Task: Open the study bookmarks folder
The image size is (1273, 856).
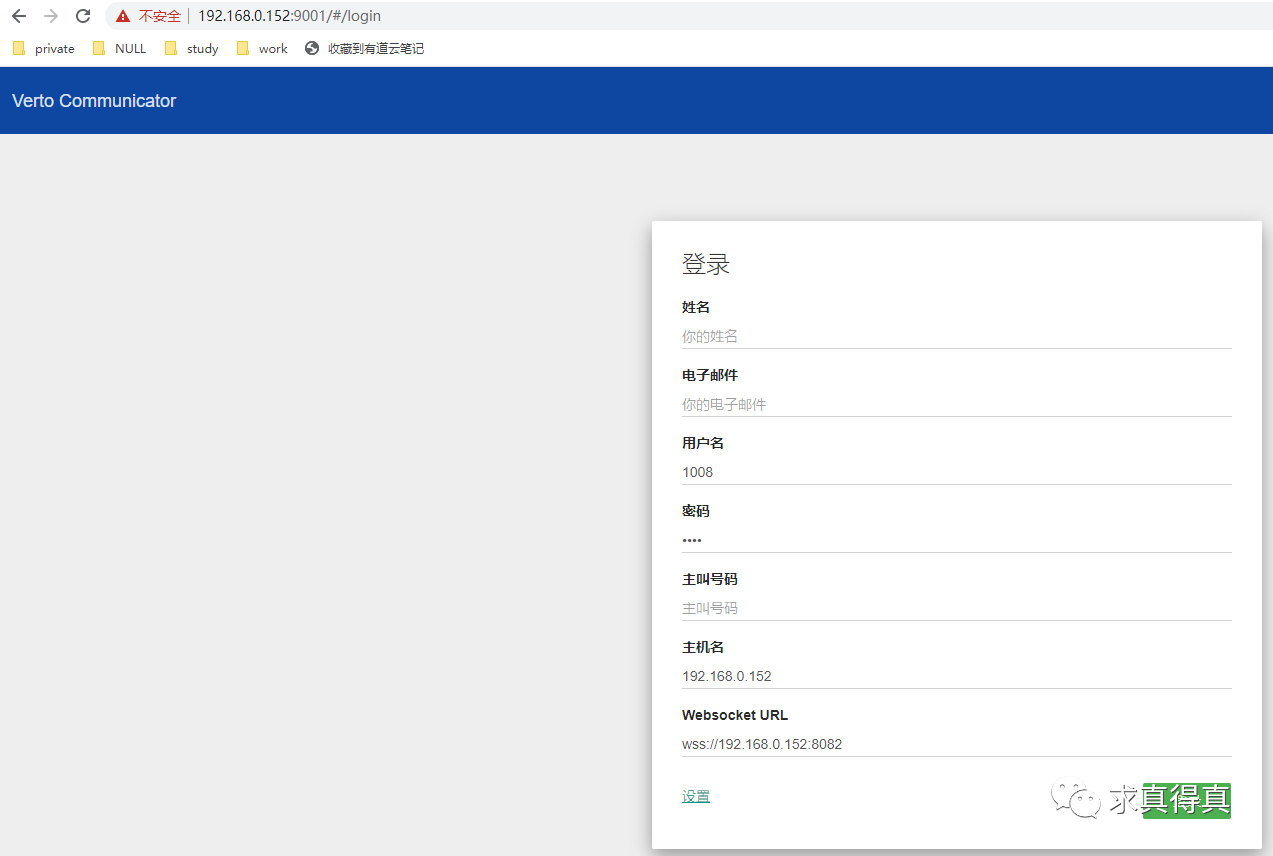Action: click(191, 48)
